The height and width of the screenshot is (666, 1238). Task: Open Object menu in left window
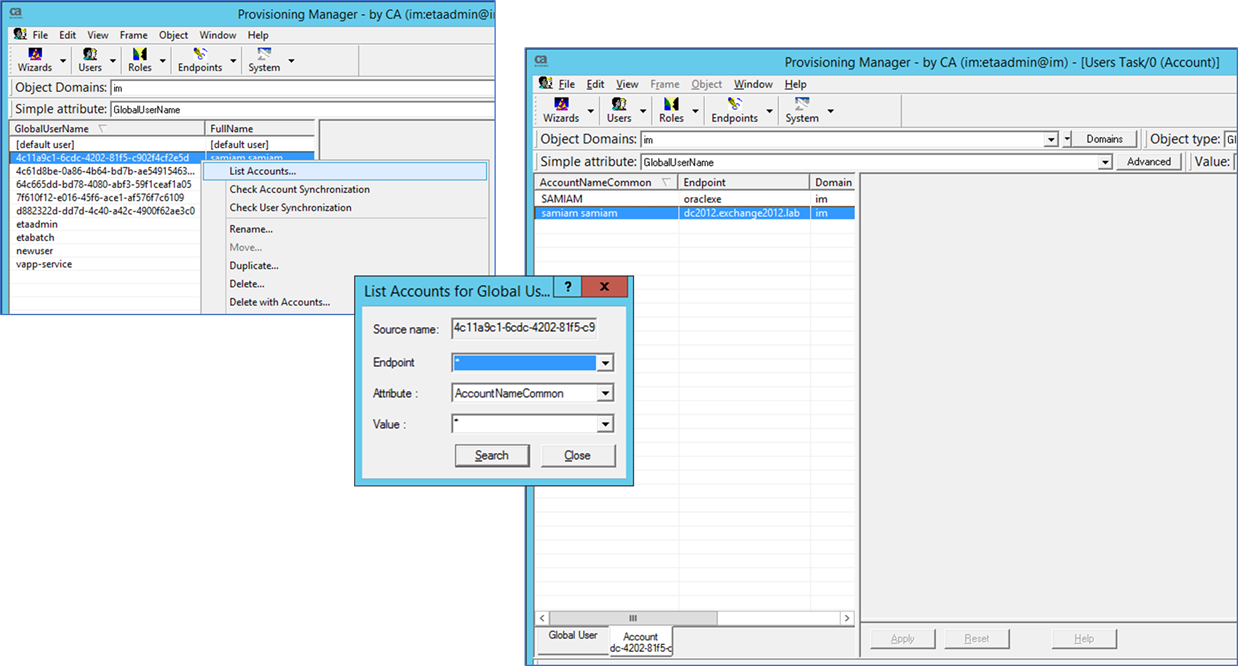coord(173,35)
